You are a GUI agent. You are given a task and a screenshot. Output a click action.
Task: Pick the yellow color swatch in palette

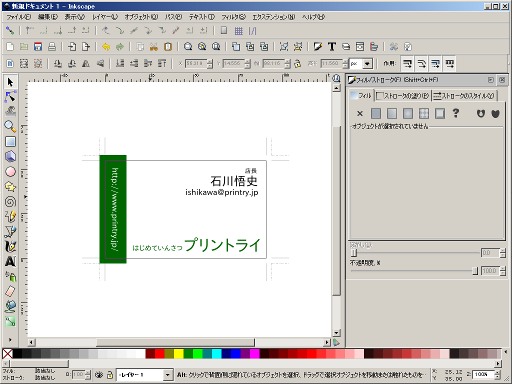click(x=179, y=353)
